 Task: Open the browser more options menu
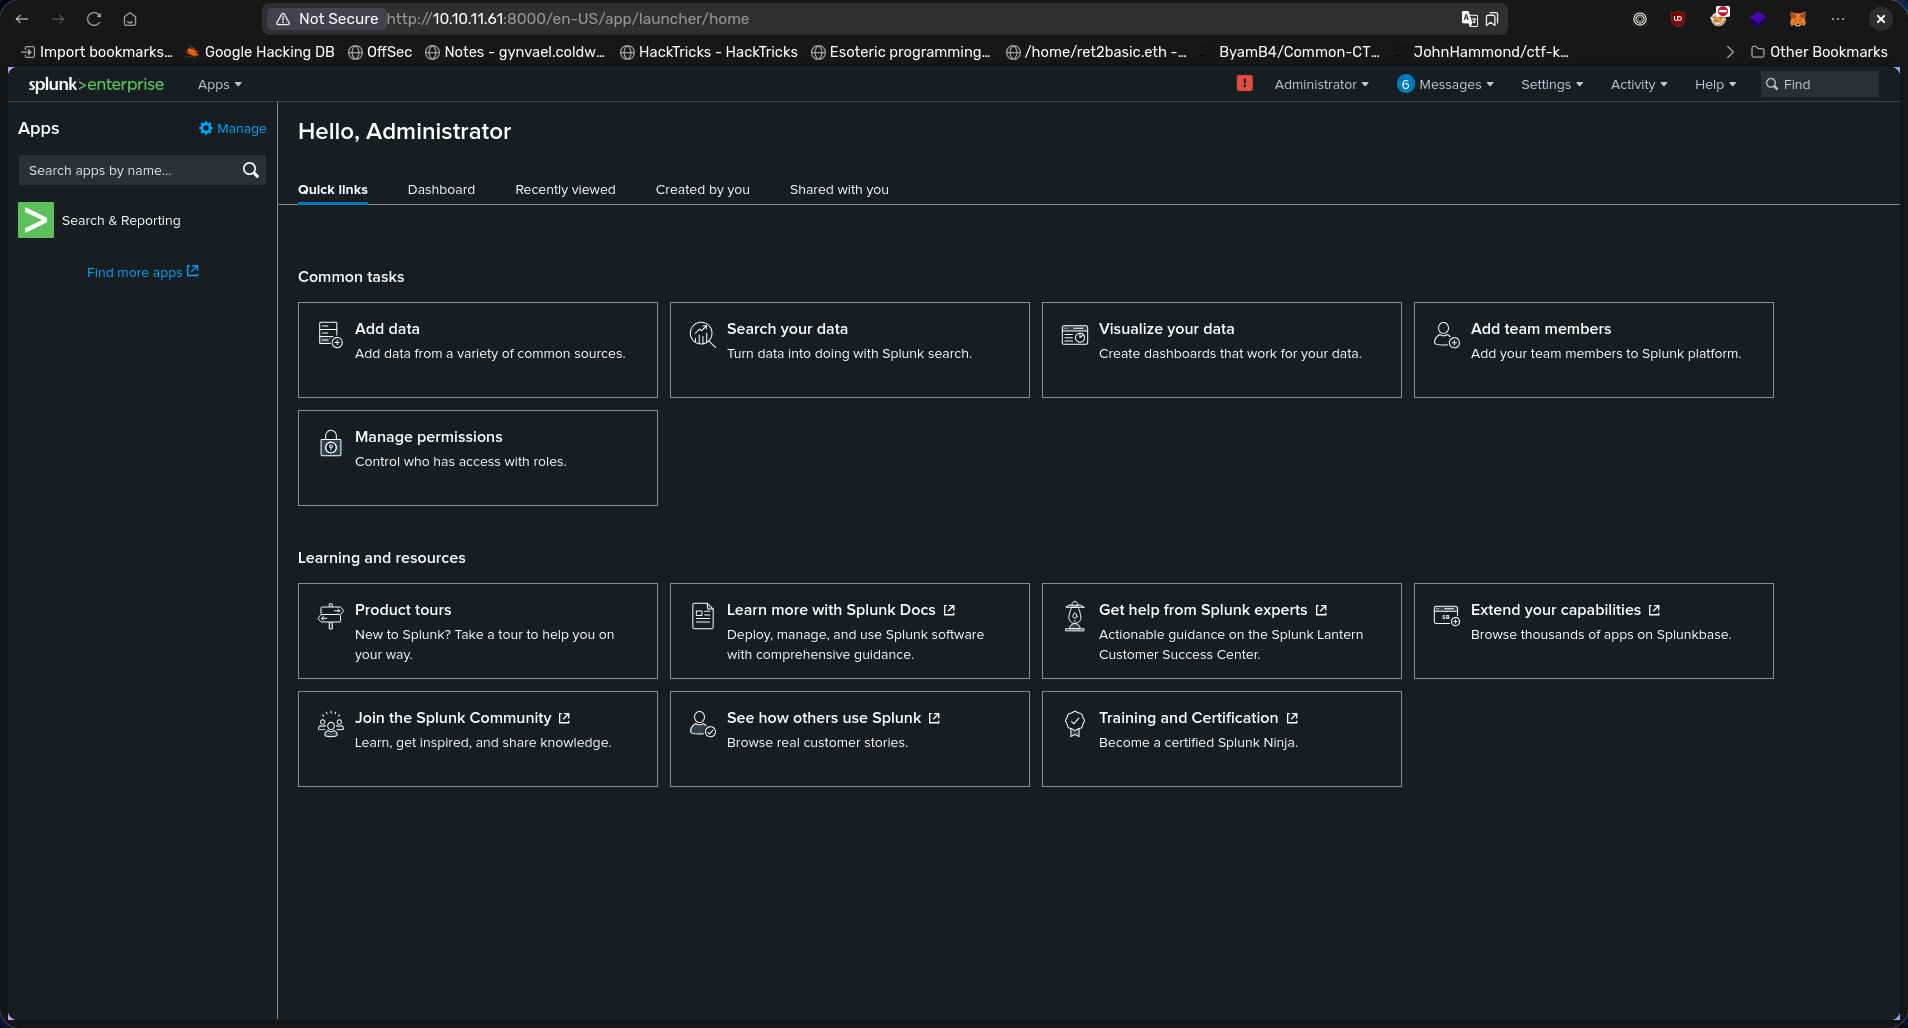tap(1838, 19)
